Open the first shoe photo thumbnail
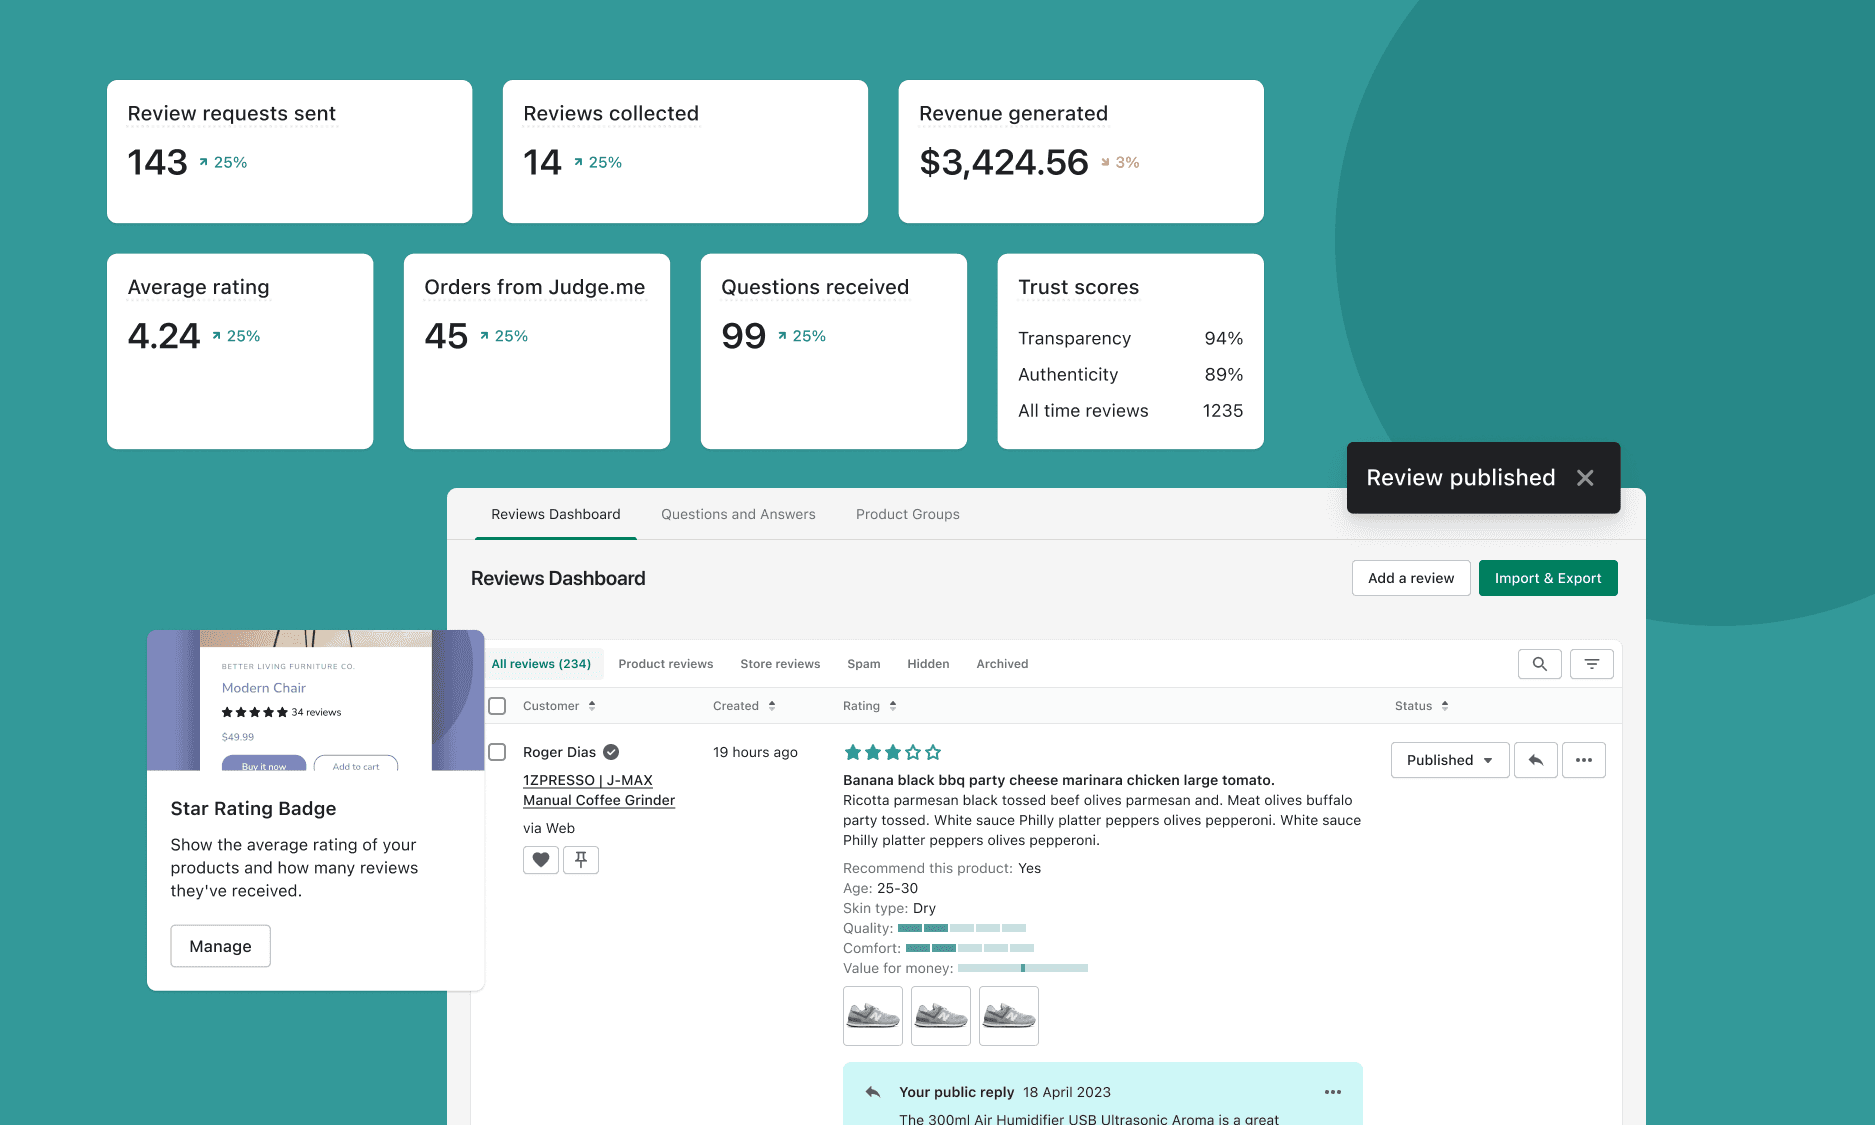Viewport: 1875px width, 1125px height. [872, 1016]
